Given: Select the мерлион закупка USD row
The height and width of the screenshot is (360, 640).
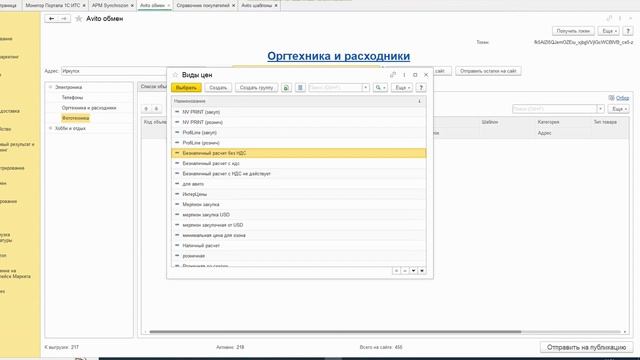Looking at the screenshot, I should coord(299,215).
